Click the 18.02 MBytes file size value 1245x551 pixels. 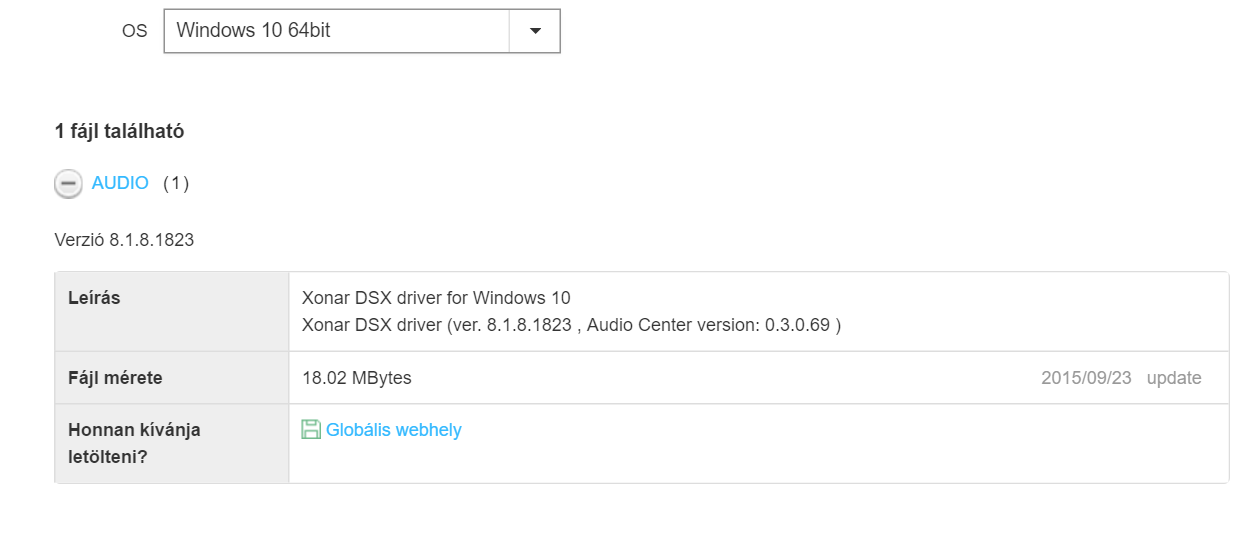tap(357, 378)
